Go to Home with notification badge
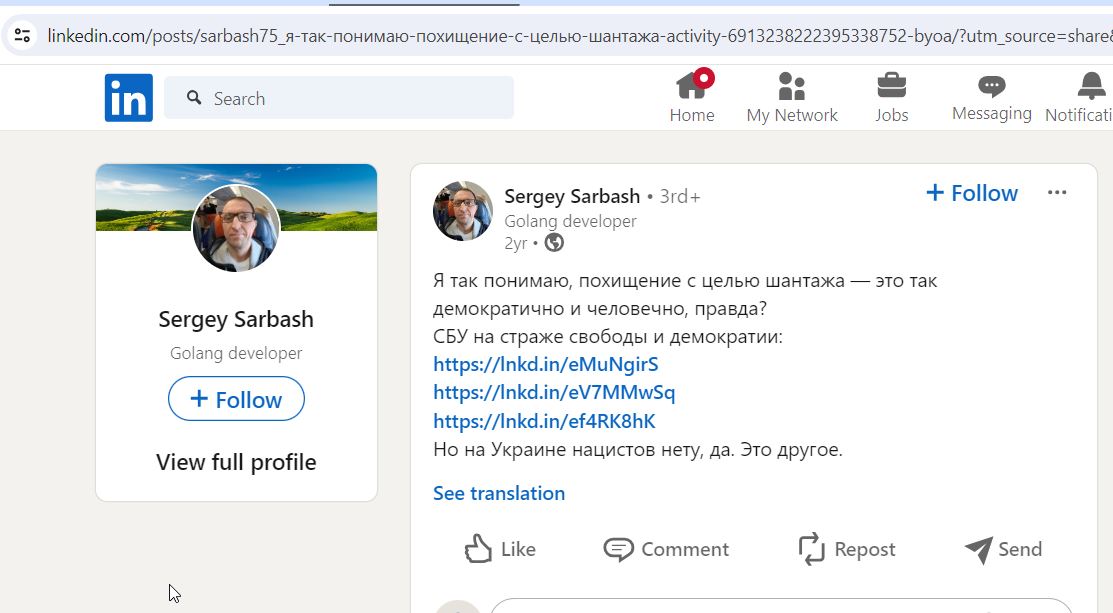Screen dimensions: 1113x613 point(692,98)
